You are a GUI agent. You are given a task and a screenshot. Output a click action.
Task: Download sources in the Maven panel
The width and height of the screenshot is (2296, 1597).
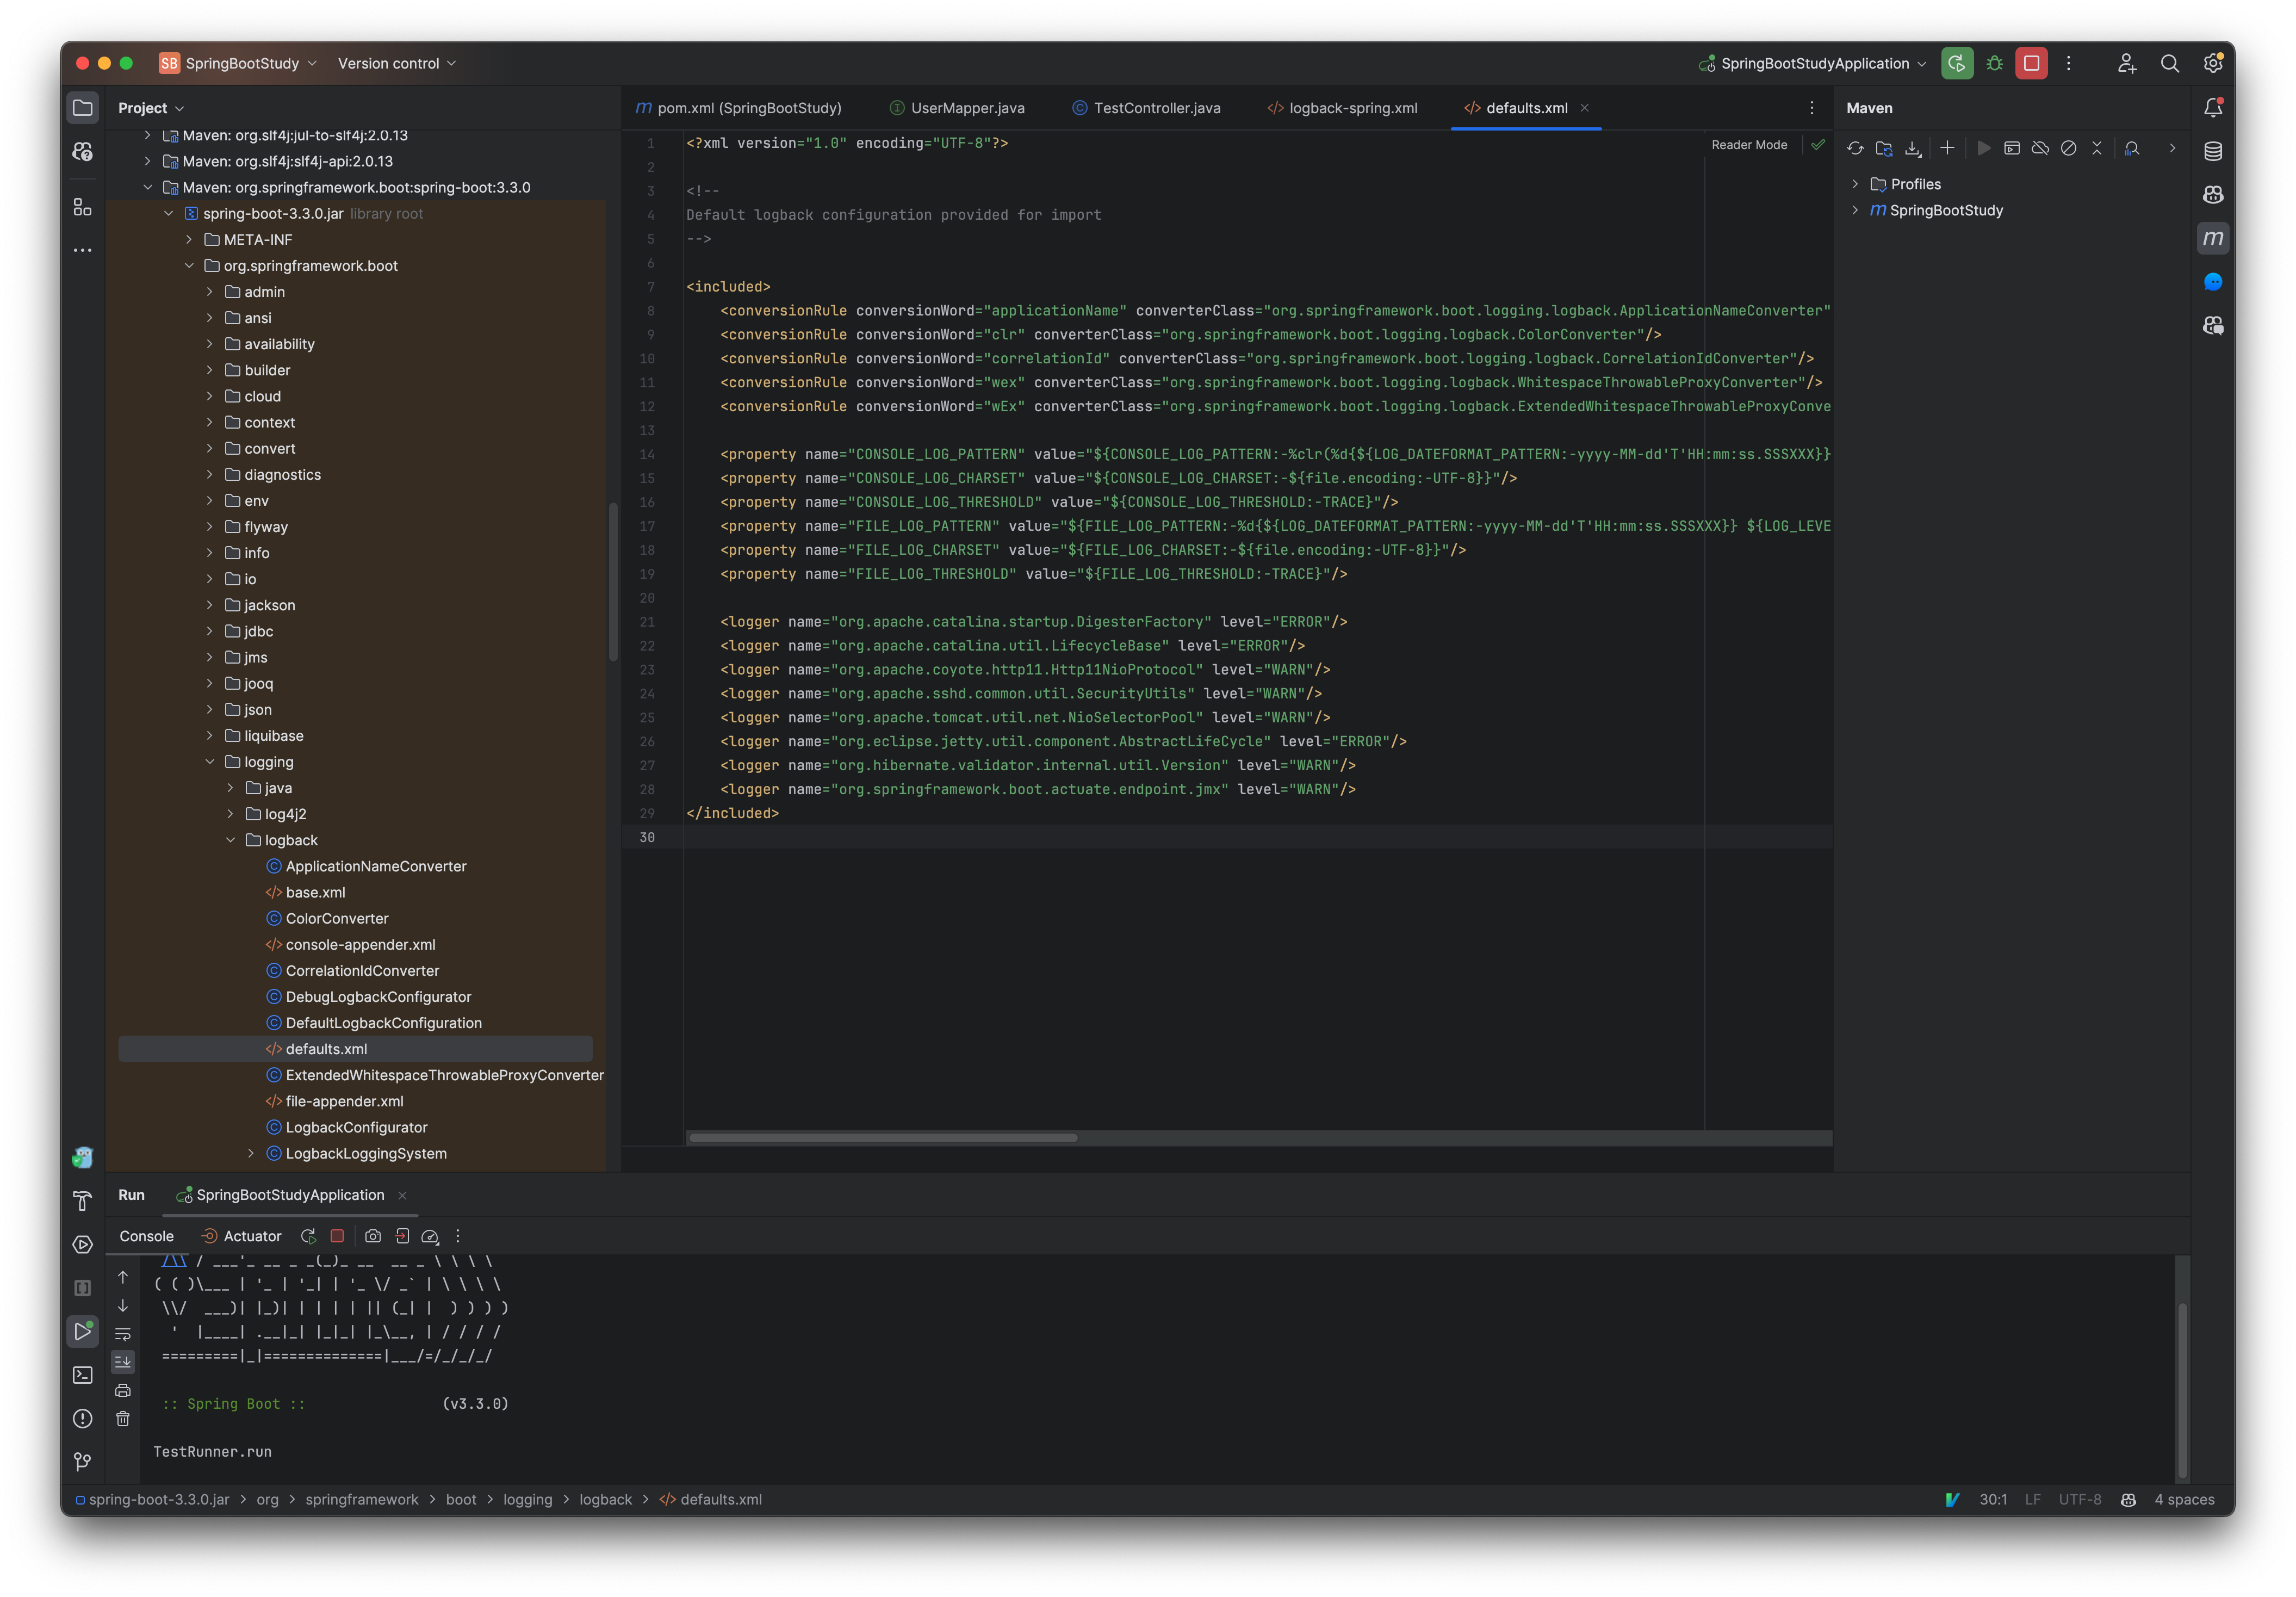click(1913, 147)
